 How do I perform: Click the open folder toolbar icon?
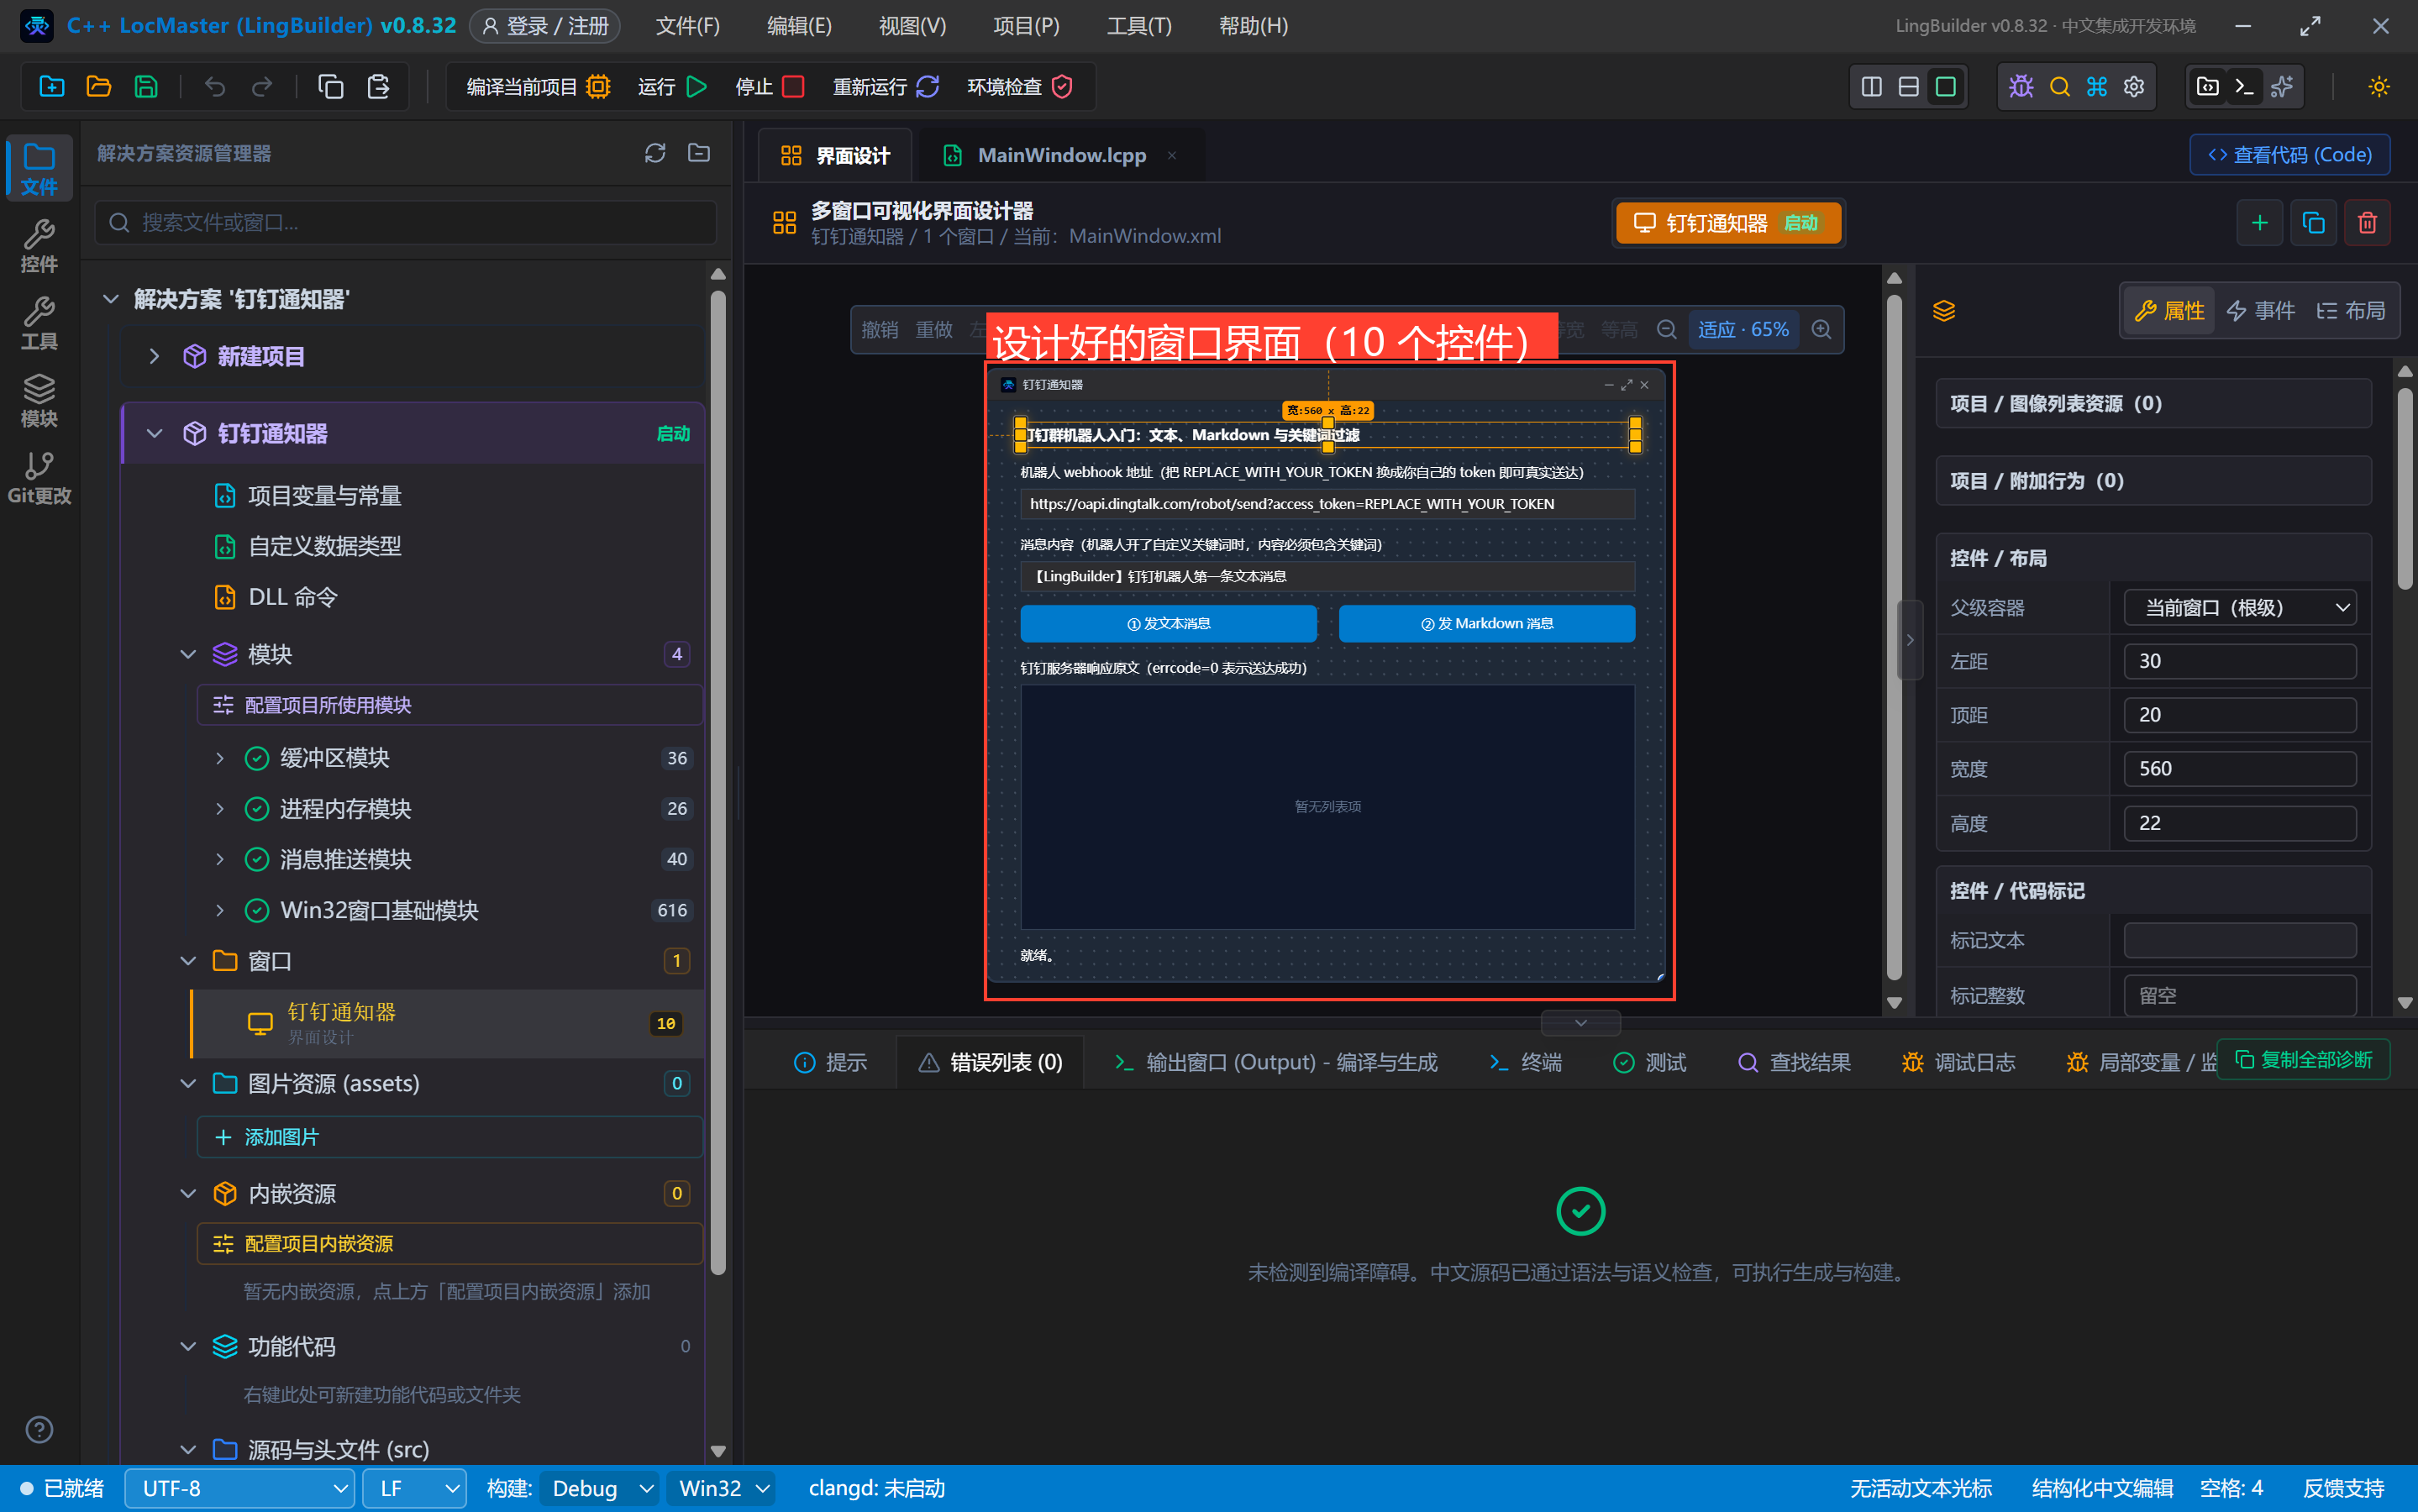tap(99, 87)
